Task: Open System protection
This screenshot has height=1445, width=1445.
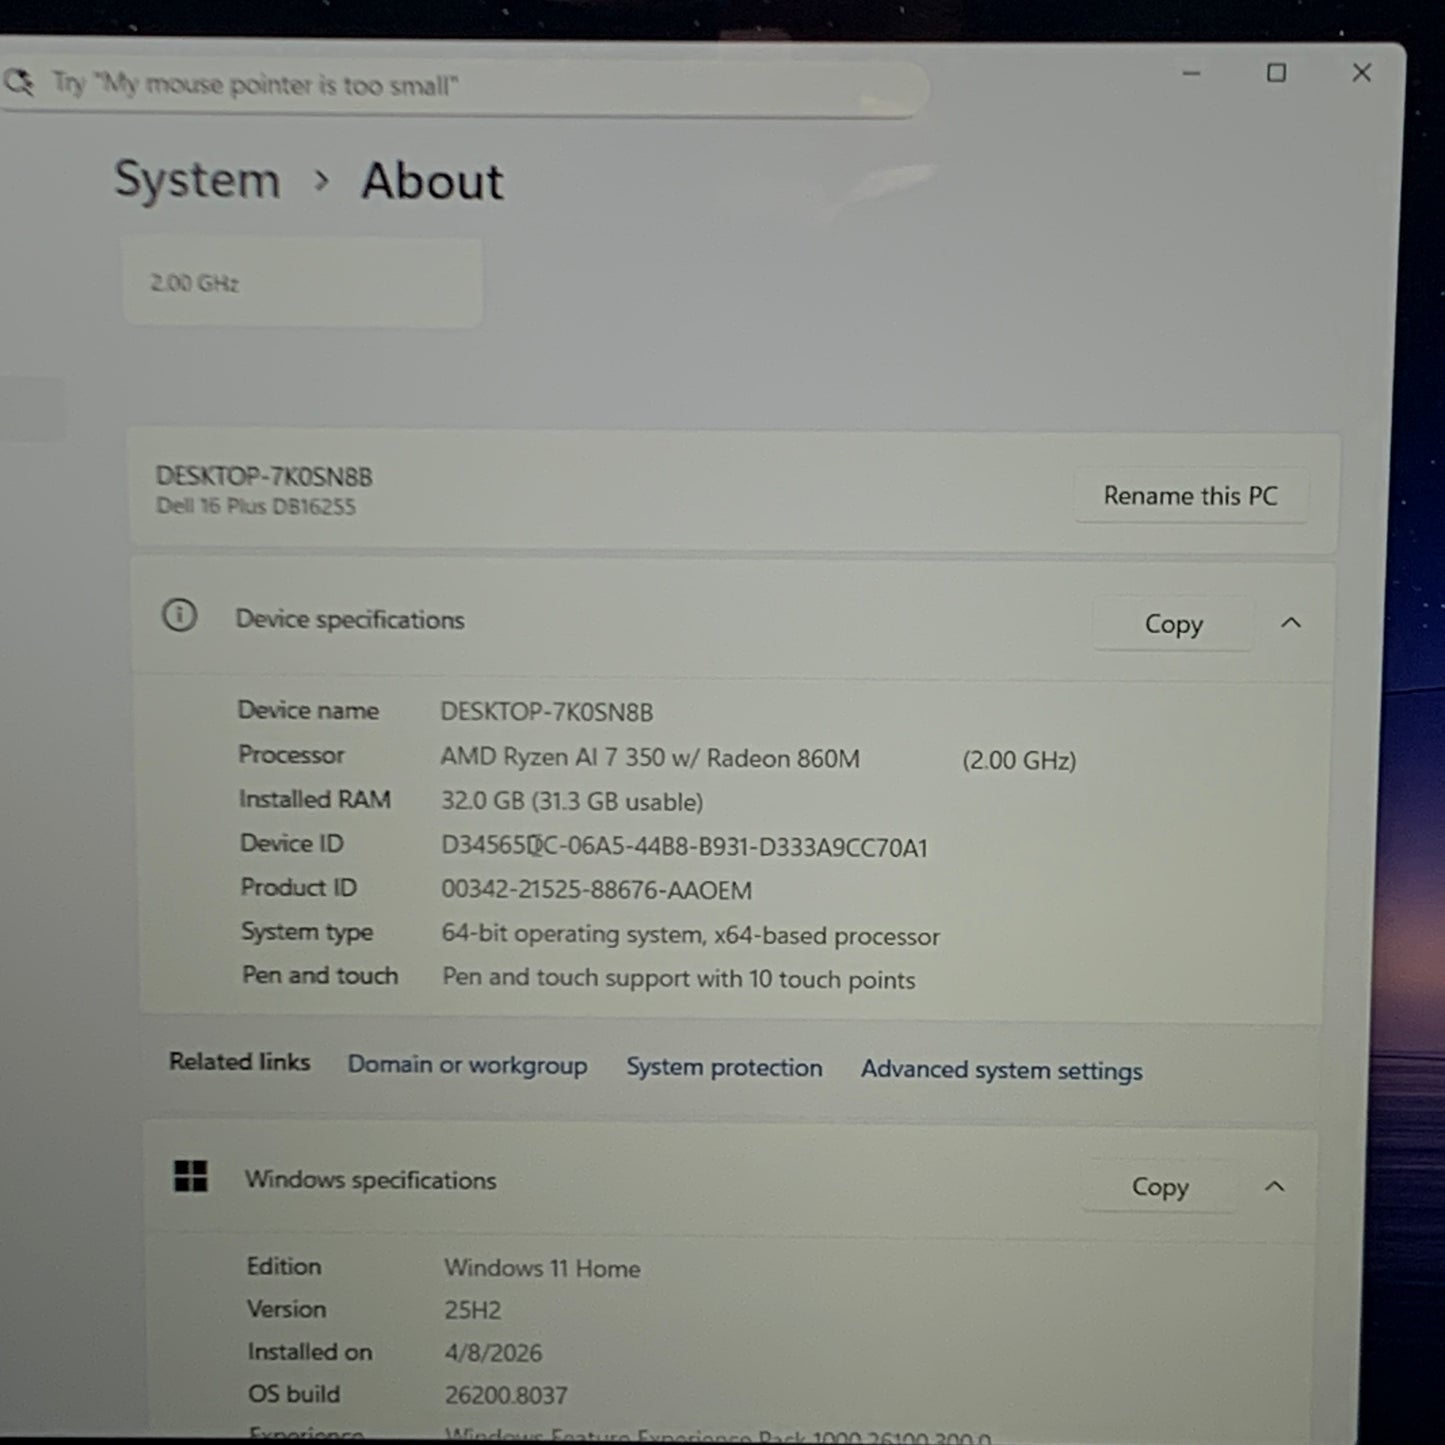Action: tap(724, 1067)
